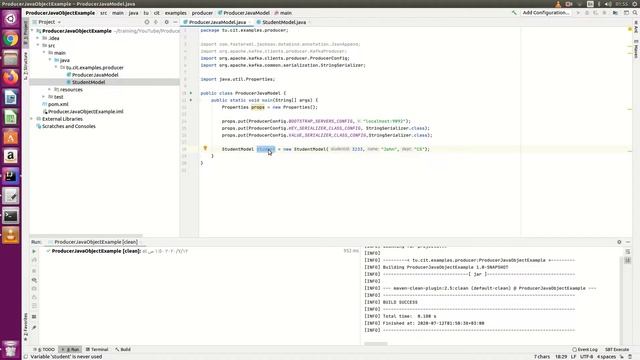Toggle the Build tool window button
The height and width of the screenshot is (360, 640).
[123, 349]
